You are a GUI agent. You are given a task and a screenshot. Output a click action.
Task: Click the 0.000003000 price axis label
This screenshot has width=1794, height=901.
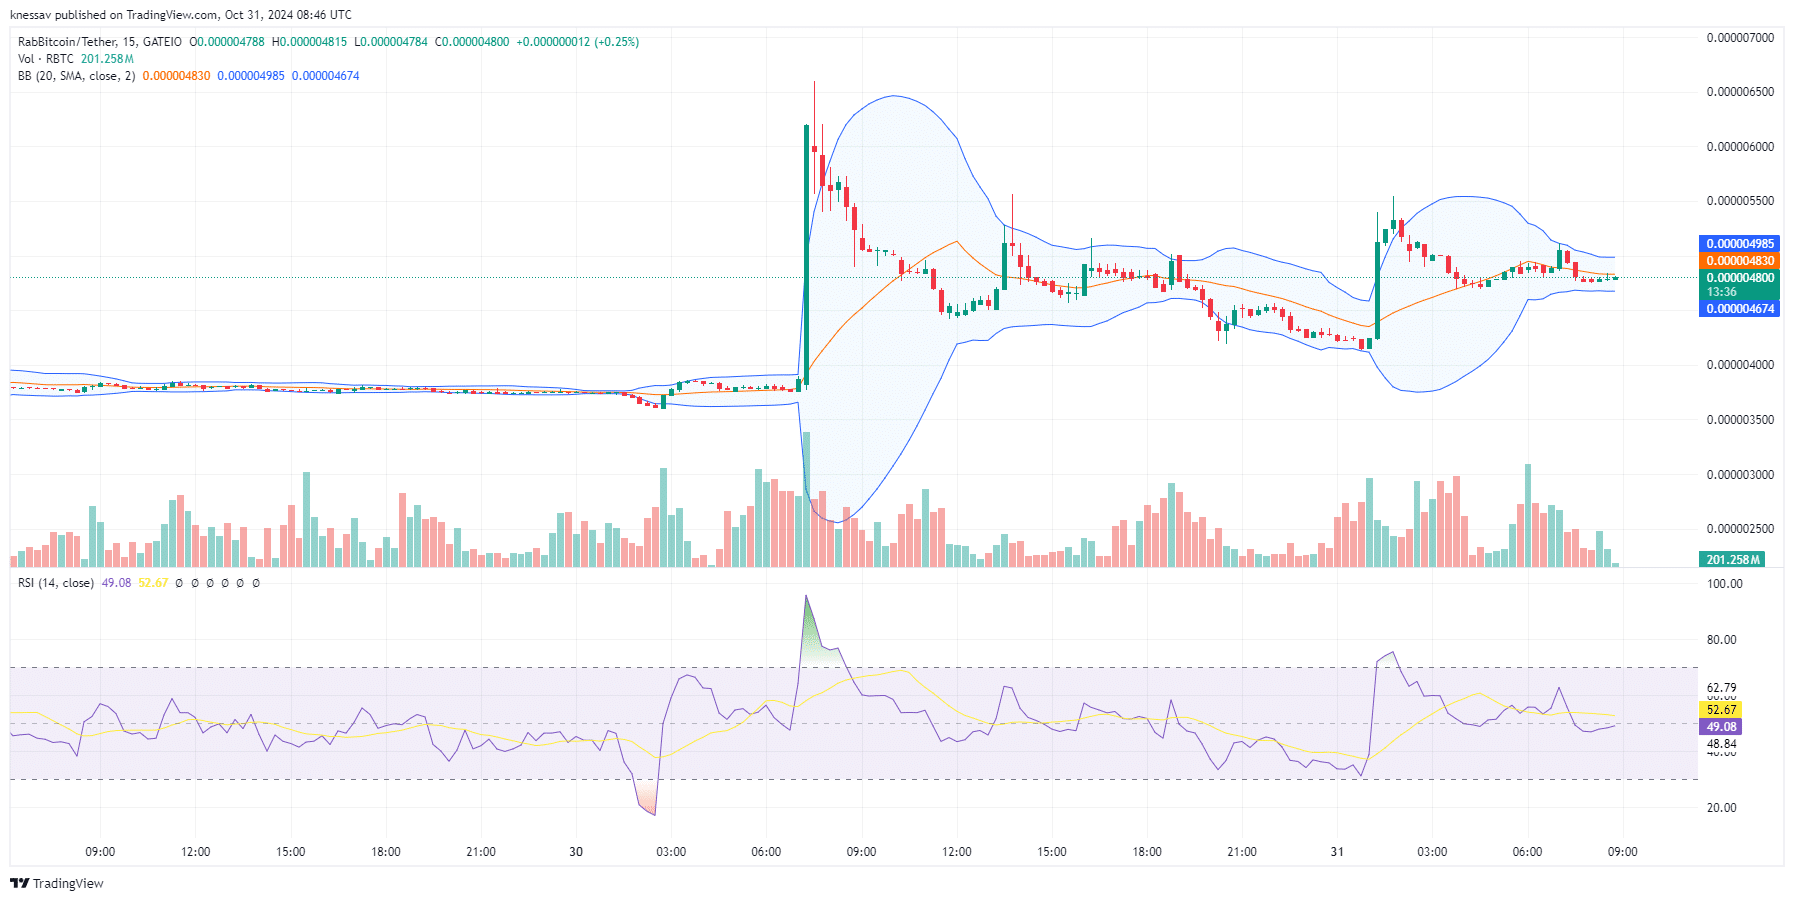pos(1740,475)
